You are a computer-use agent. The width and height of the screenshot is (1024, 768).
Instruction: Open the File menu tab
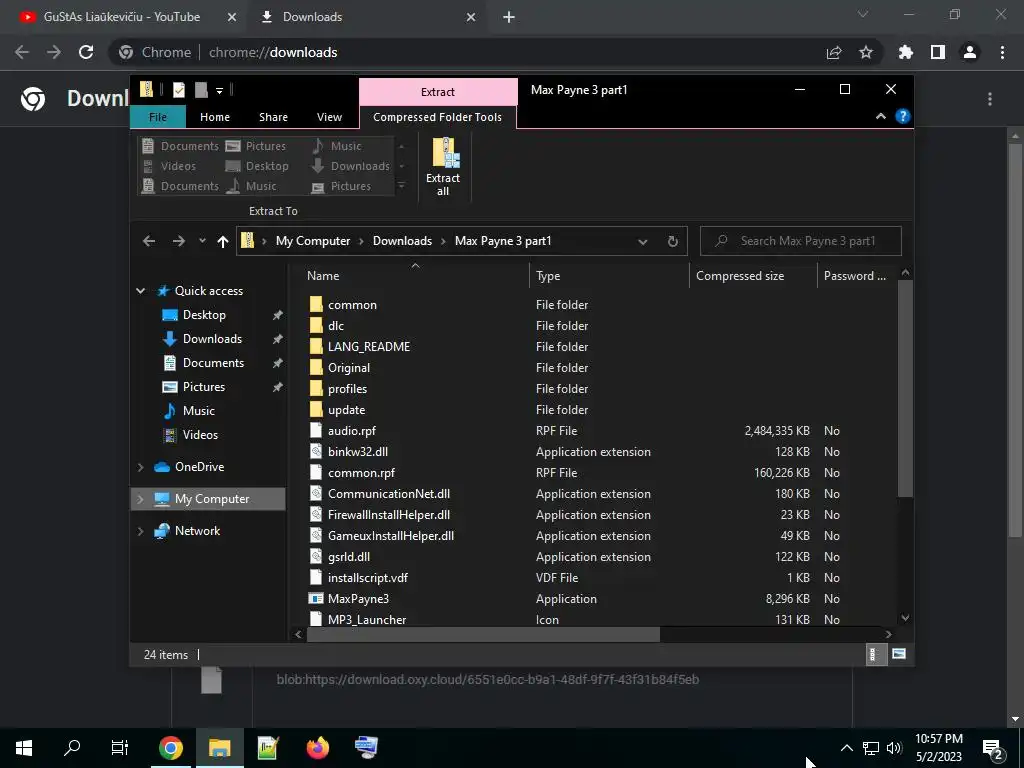(158, 117)
